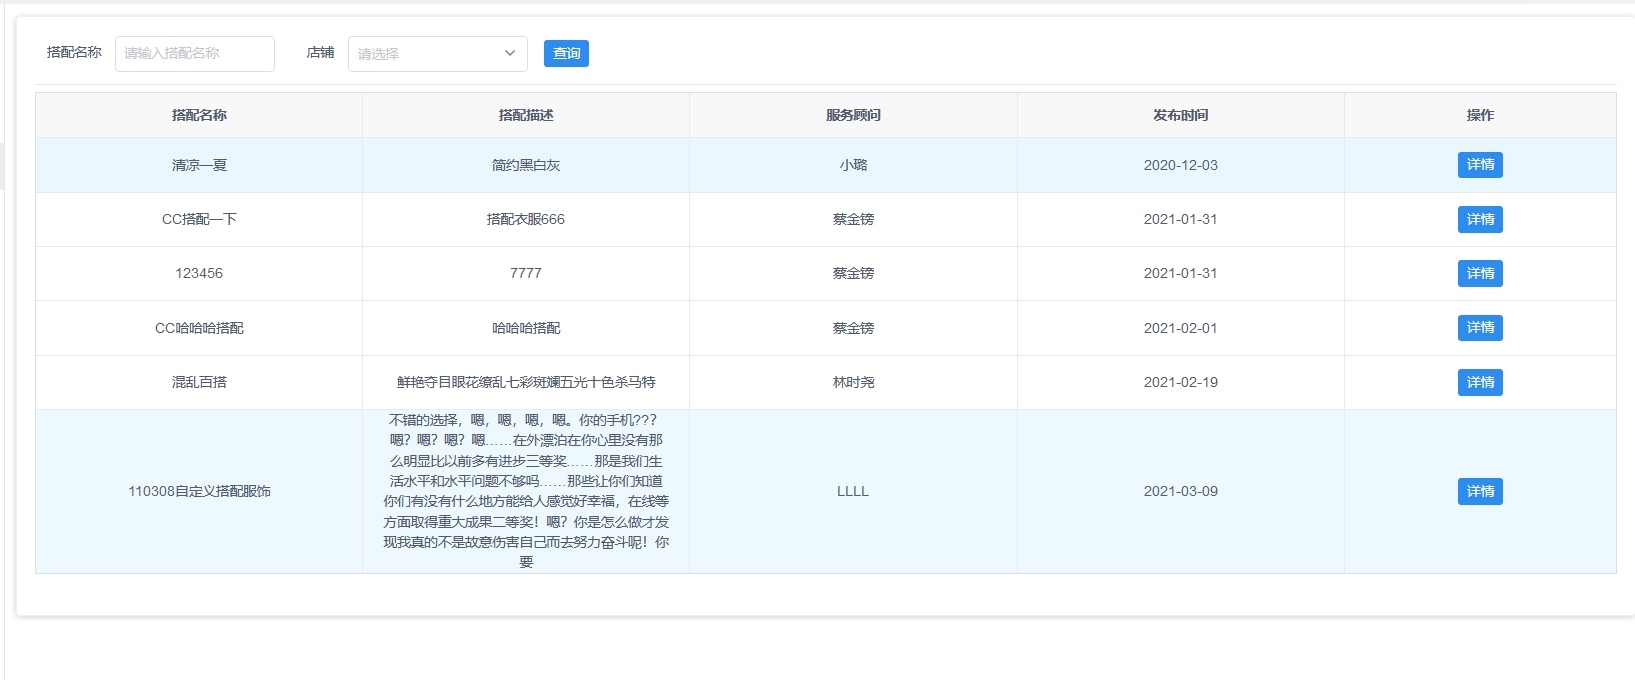The width and height of the screenshot is (1635, 680).
Task: Click the 操作 column header
Action: 1480,115
